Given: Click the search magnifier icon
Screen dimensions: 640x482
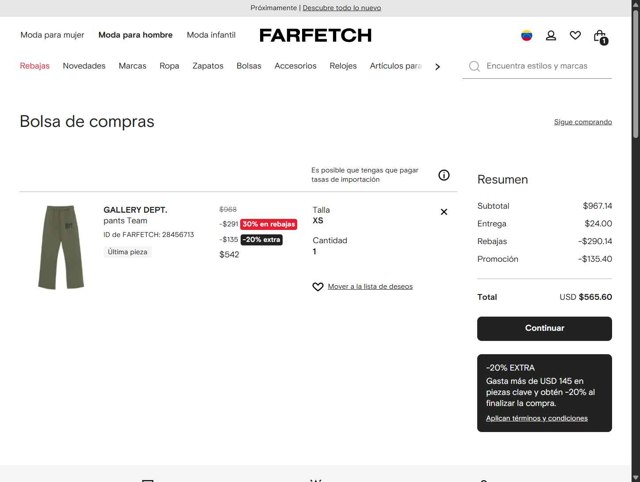Looking at the screenshot, I should [474, 66].
